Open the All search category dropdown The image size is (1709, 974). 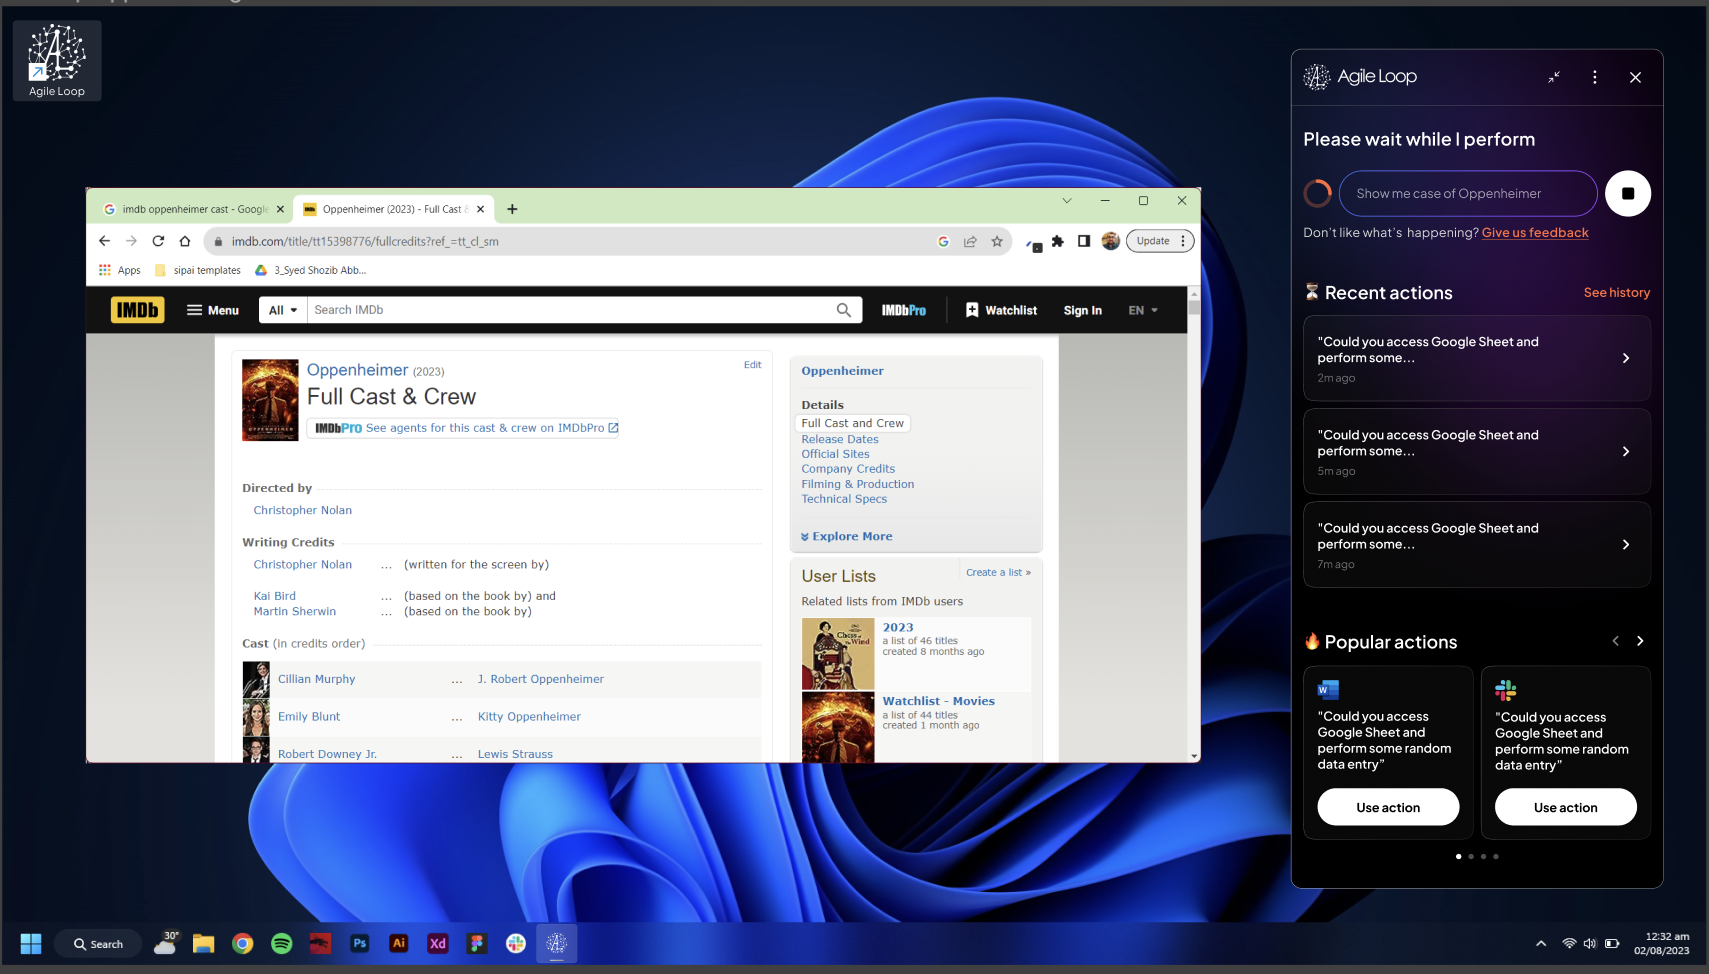pyautogui.click(x=283, y=310)
